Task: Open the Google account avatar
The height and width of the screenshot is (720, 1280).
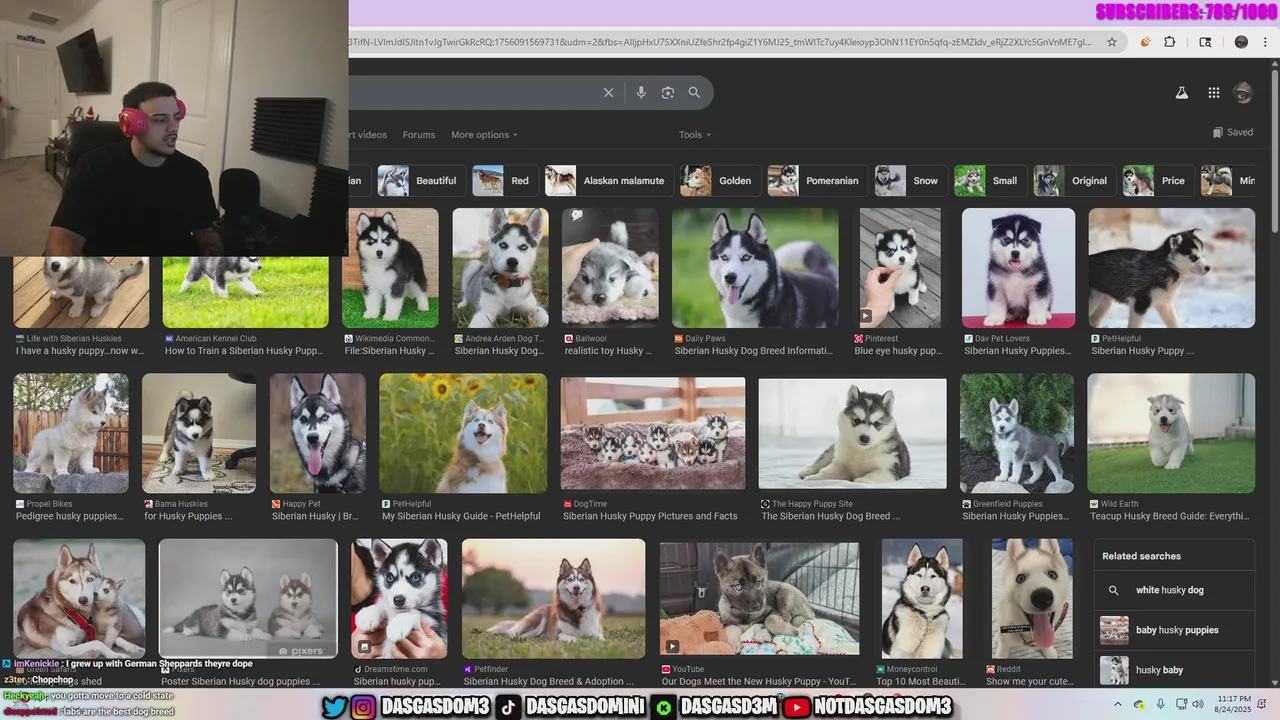Action: point(1243,93)
